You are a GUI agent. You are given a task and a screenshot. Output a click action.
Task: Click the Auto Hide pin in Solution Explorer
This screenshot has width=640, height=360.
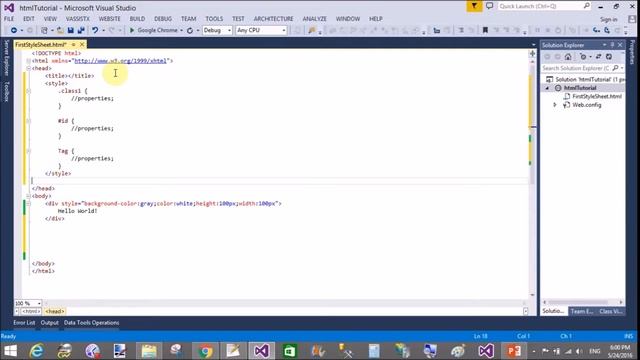tap(612, 45)
